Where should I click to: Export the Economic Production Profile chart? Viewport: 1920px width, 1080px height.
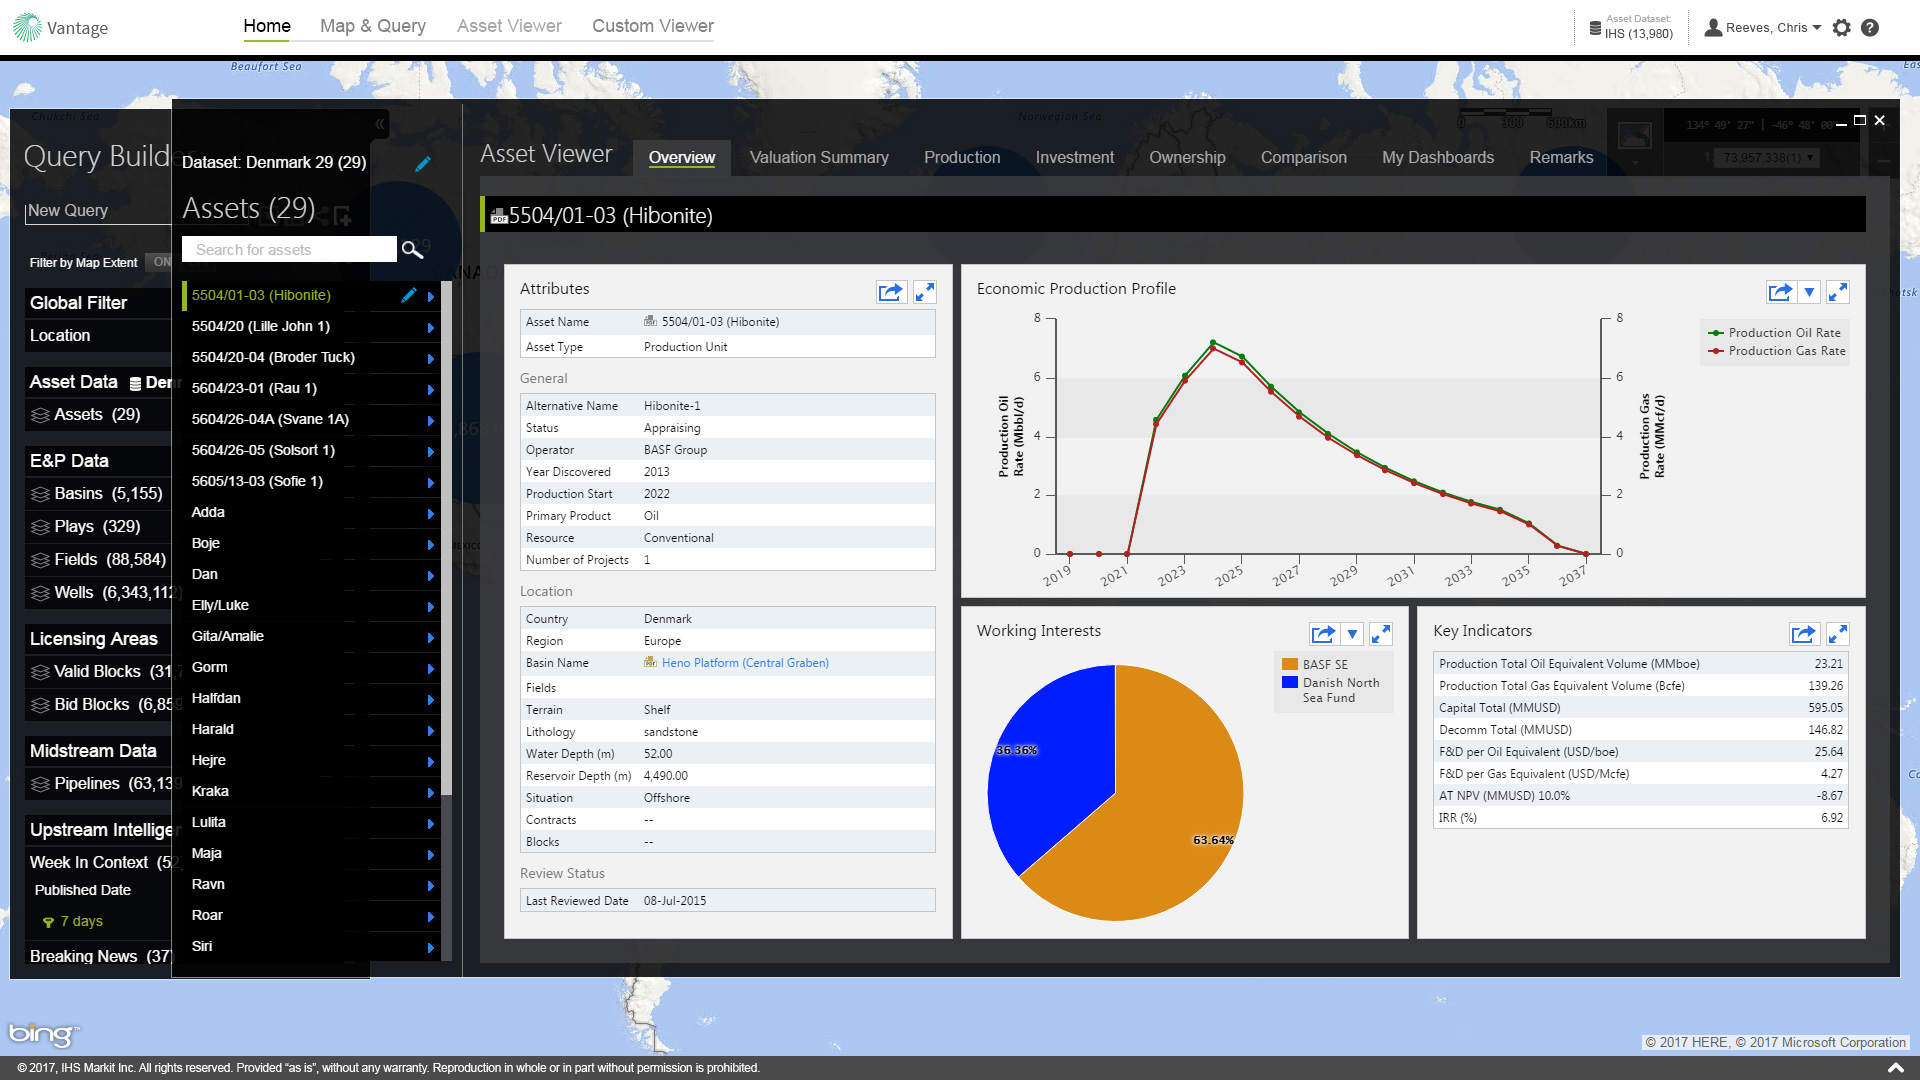(x=1781, y=292)
